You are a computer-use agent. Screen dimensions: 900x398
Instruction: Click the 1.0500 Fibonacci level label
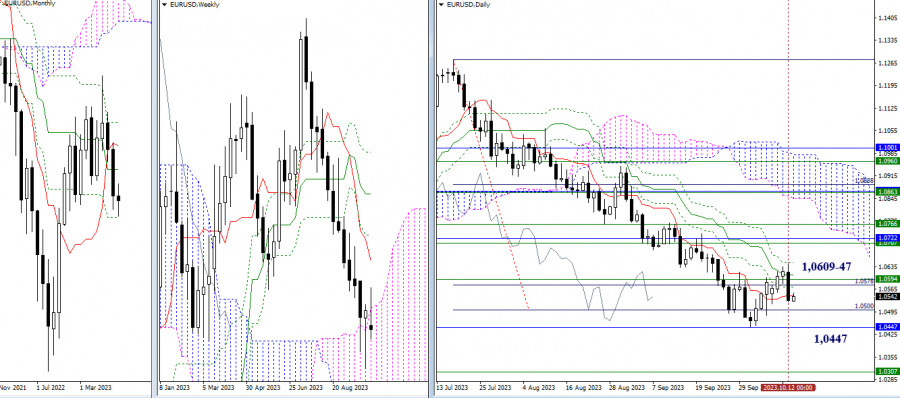coord(864,307)
